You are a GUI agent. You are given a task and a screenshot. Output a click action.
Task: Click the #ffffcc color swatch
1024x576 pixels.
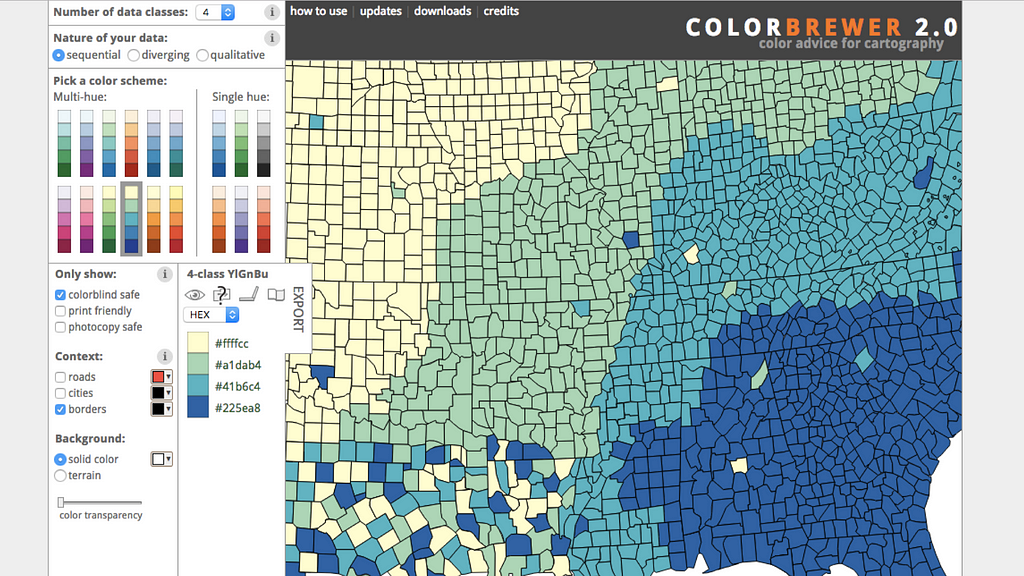(198, 343)
